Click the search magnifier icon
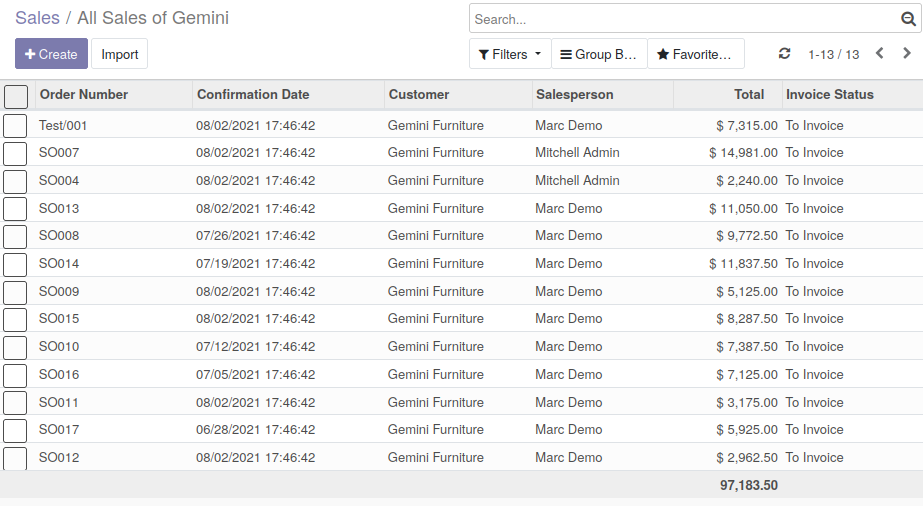This screenshot has width=923, height=506. pyautogui.click(x=908, y=19)
